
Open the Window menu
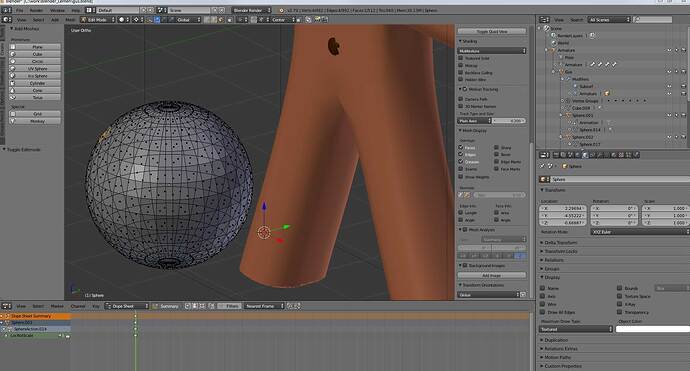point(57,10)
